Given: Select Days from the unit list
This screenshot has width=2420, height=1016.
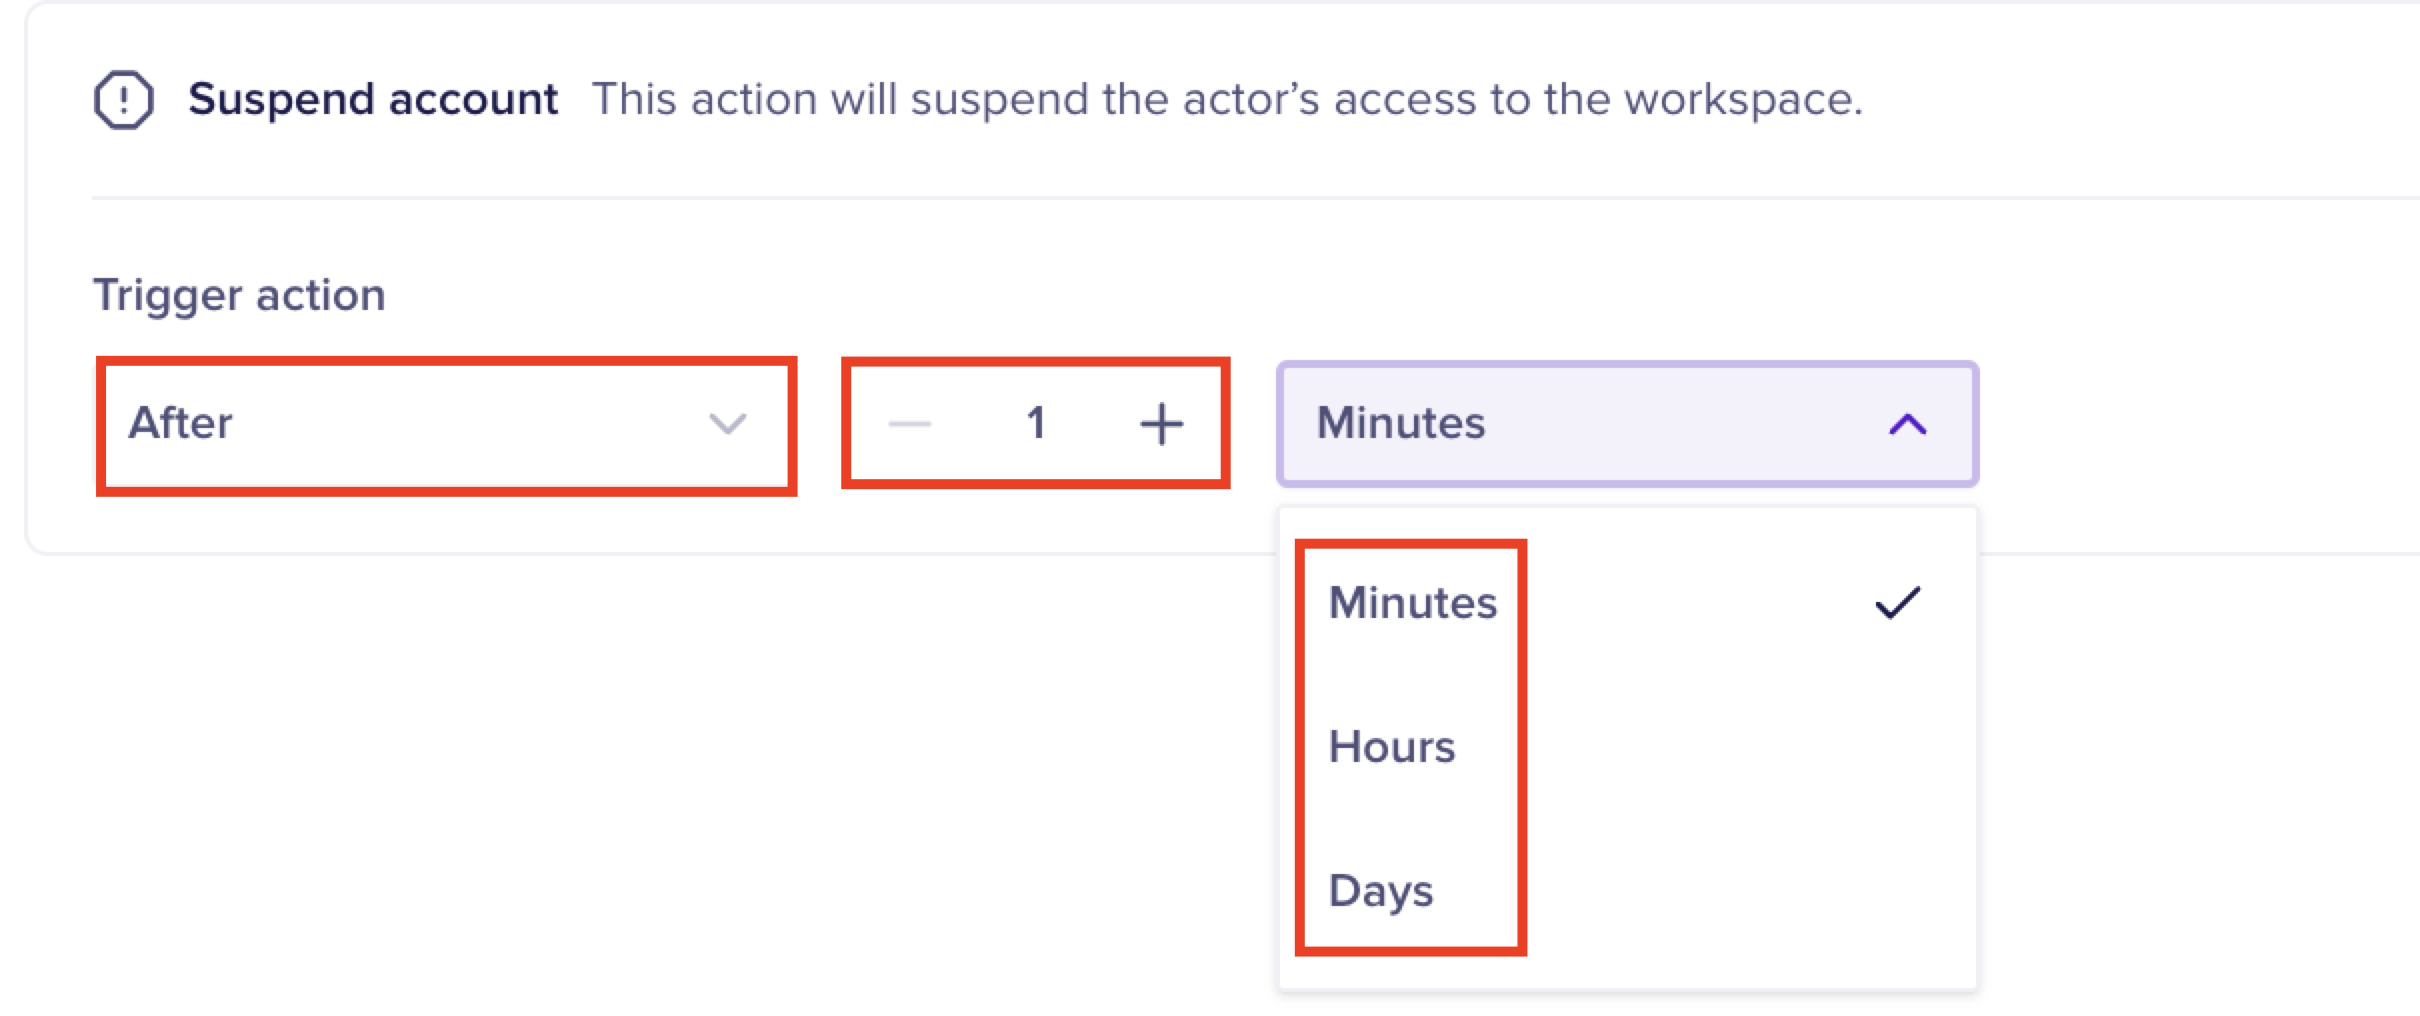Looking at the screenshot, I should (1381, 891).
